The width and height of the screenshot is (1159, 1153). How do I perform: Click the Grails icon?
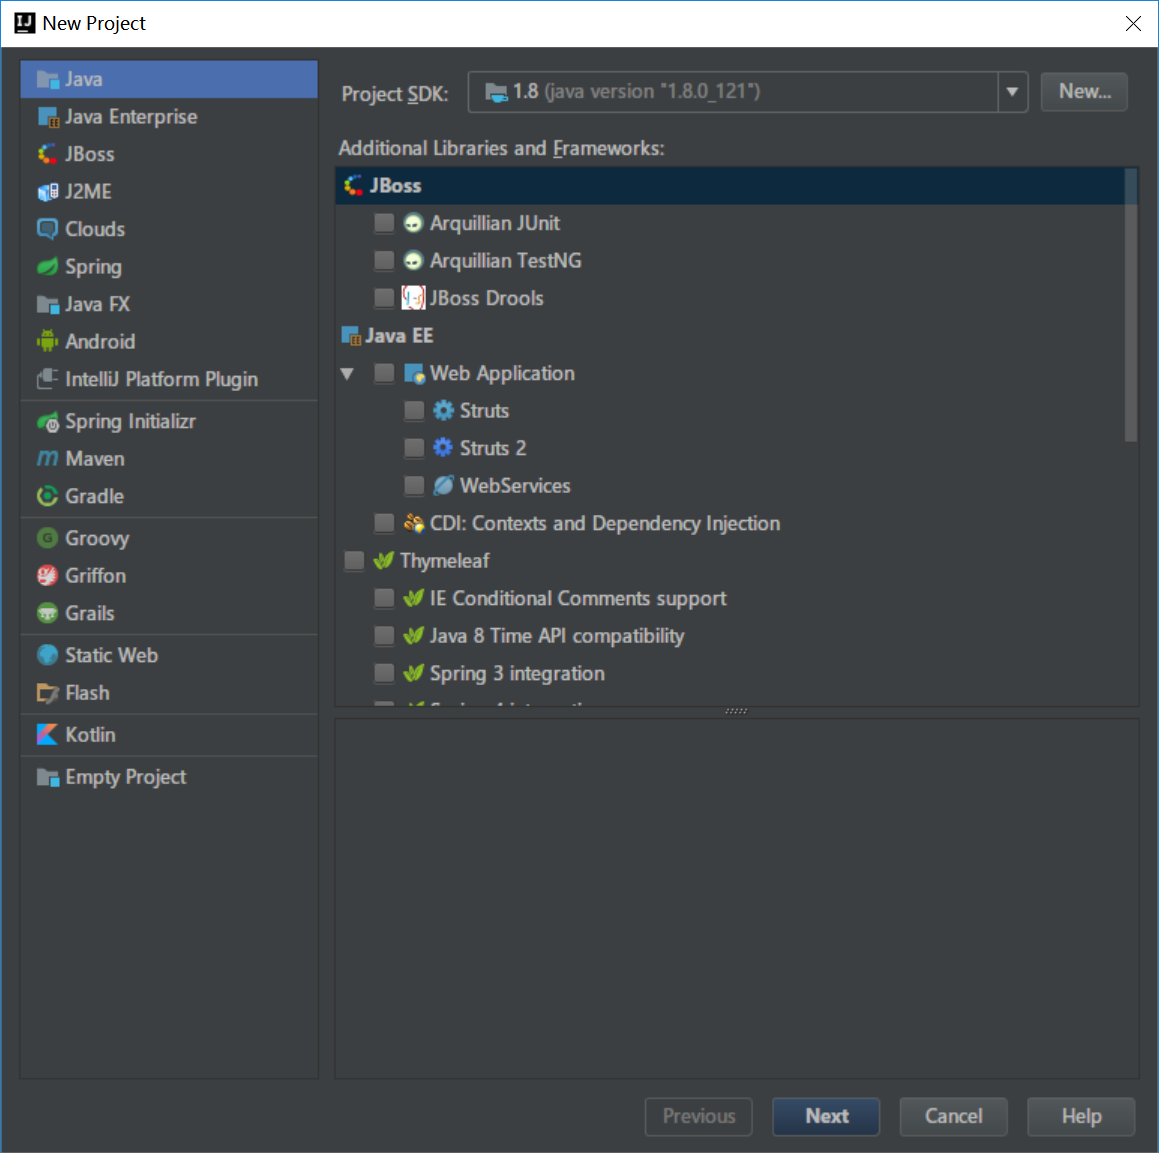click(x=47, y=613)
